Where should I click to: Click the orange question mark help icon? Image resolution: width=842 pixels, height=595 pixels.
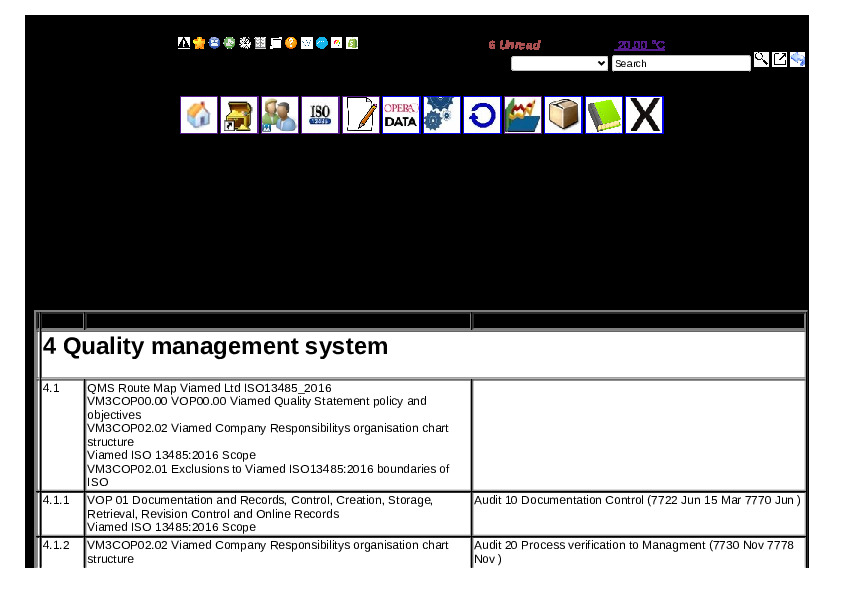[291, 43]
